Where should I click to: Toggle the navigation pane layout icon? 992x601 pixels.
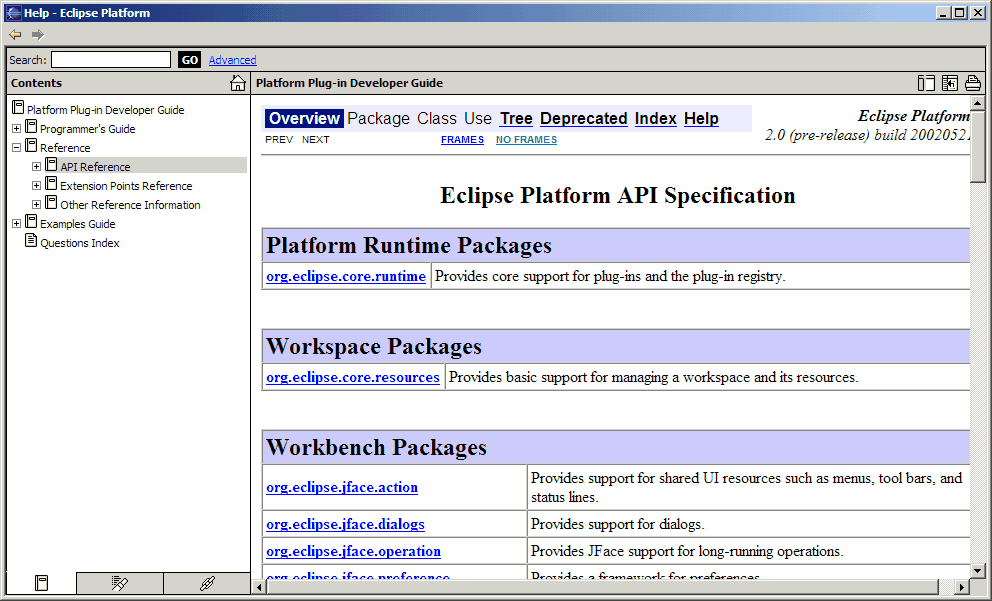coord(926,83)
